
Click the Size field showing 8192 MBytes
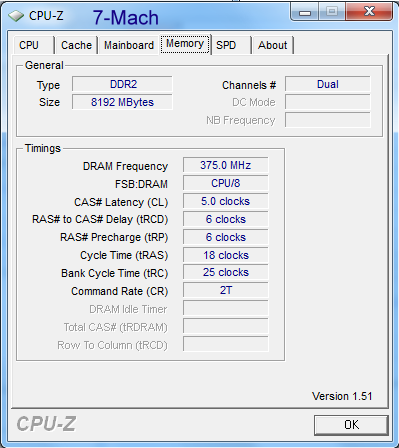pos(122,102)
